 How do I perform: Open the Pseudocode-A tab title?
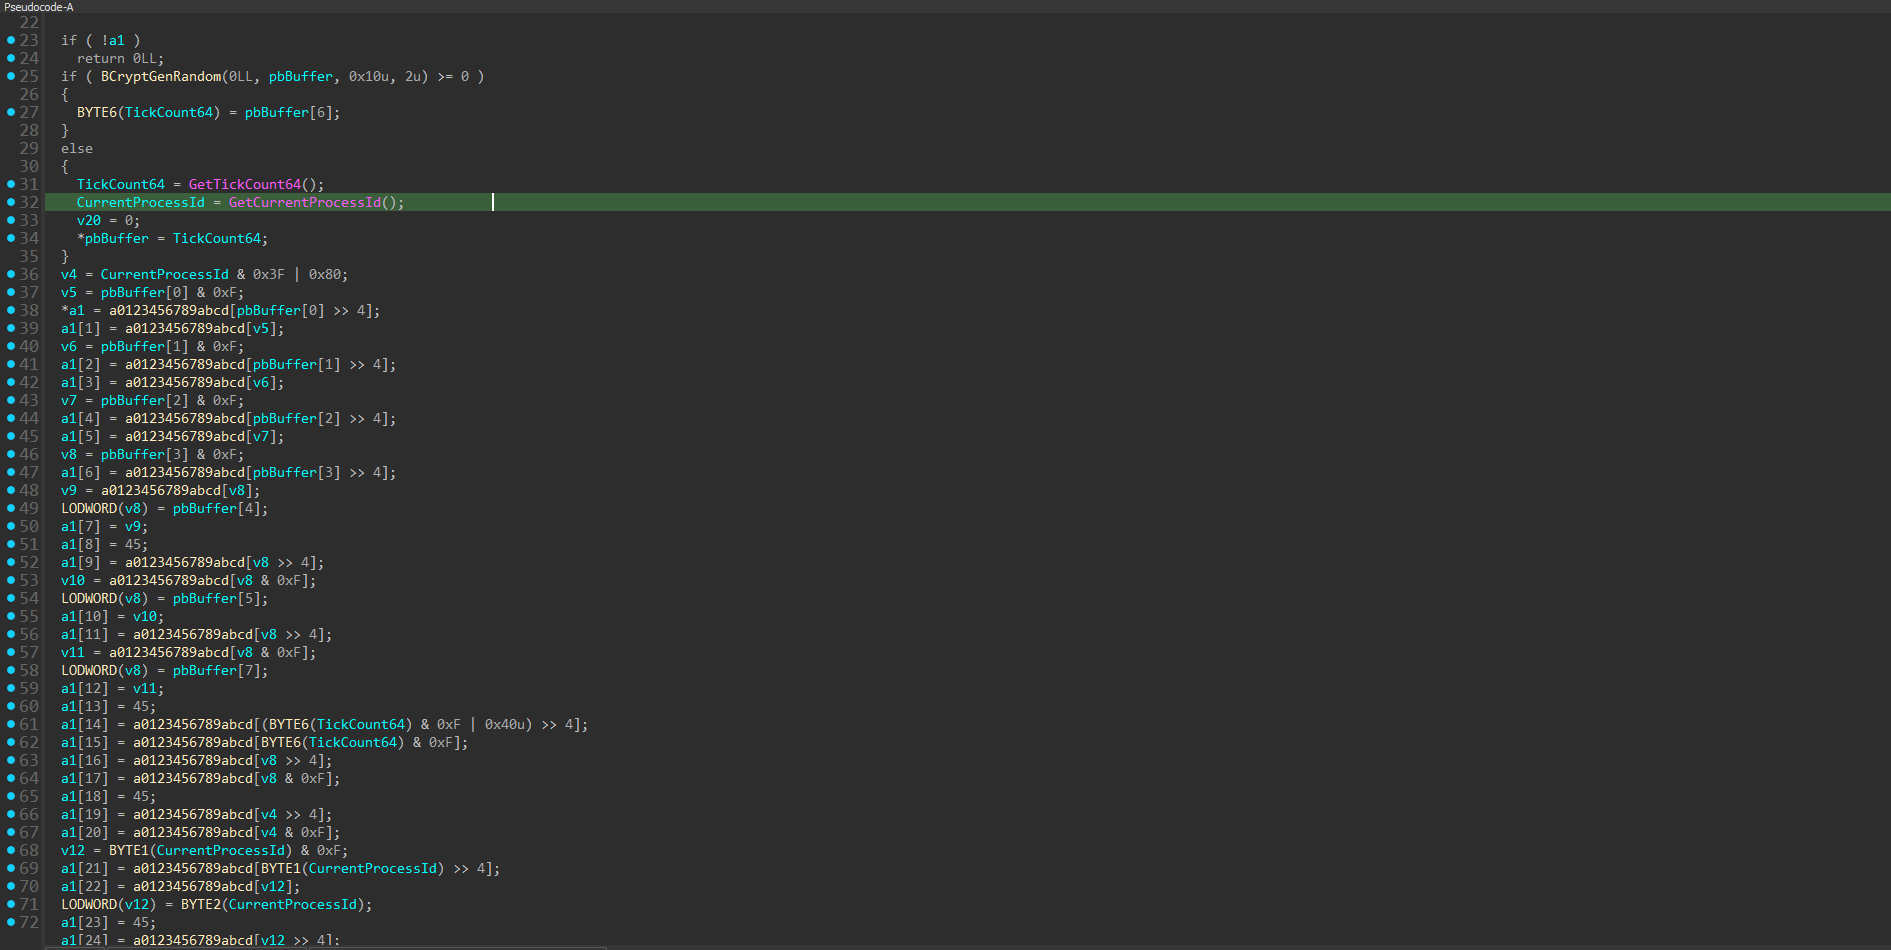(38, 7)
